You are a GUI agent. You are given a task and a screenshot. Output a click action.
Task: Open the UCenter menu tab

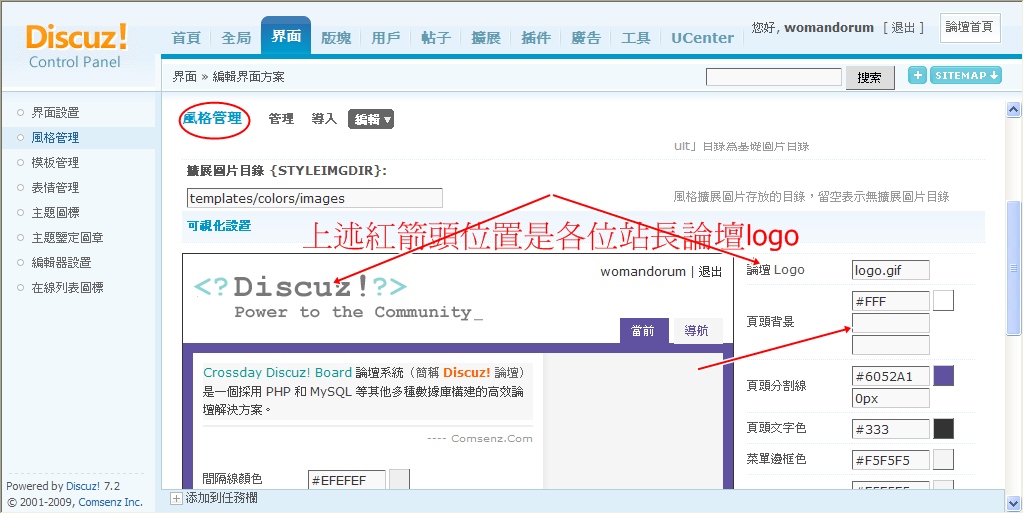[x=703, y=38]
